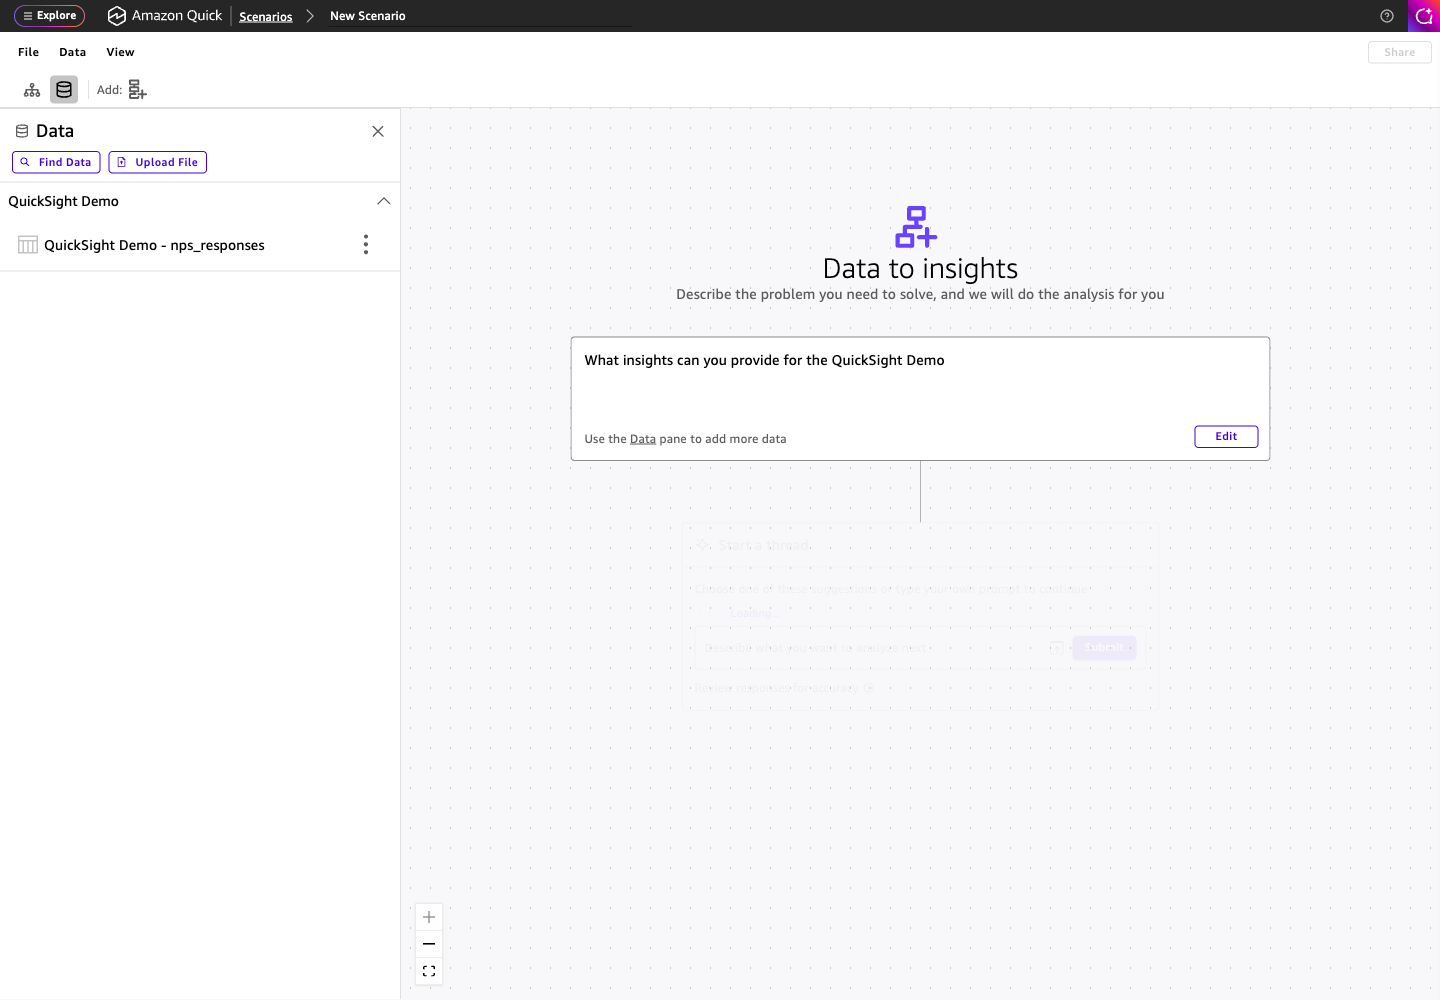Screen dimensions: 1440x1000
Task: Open the help question mark icon
Action: click(x=1387, y=16)
